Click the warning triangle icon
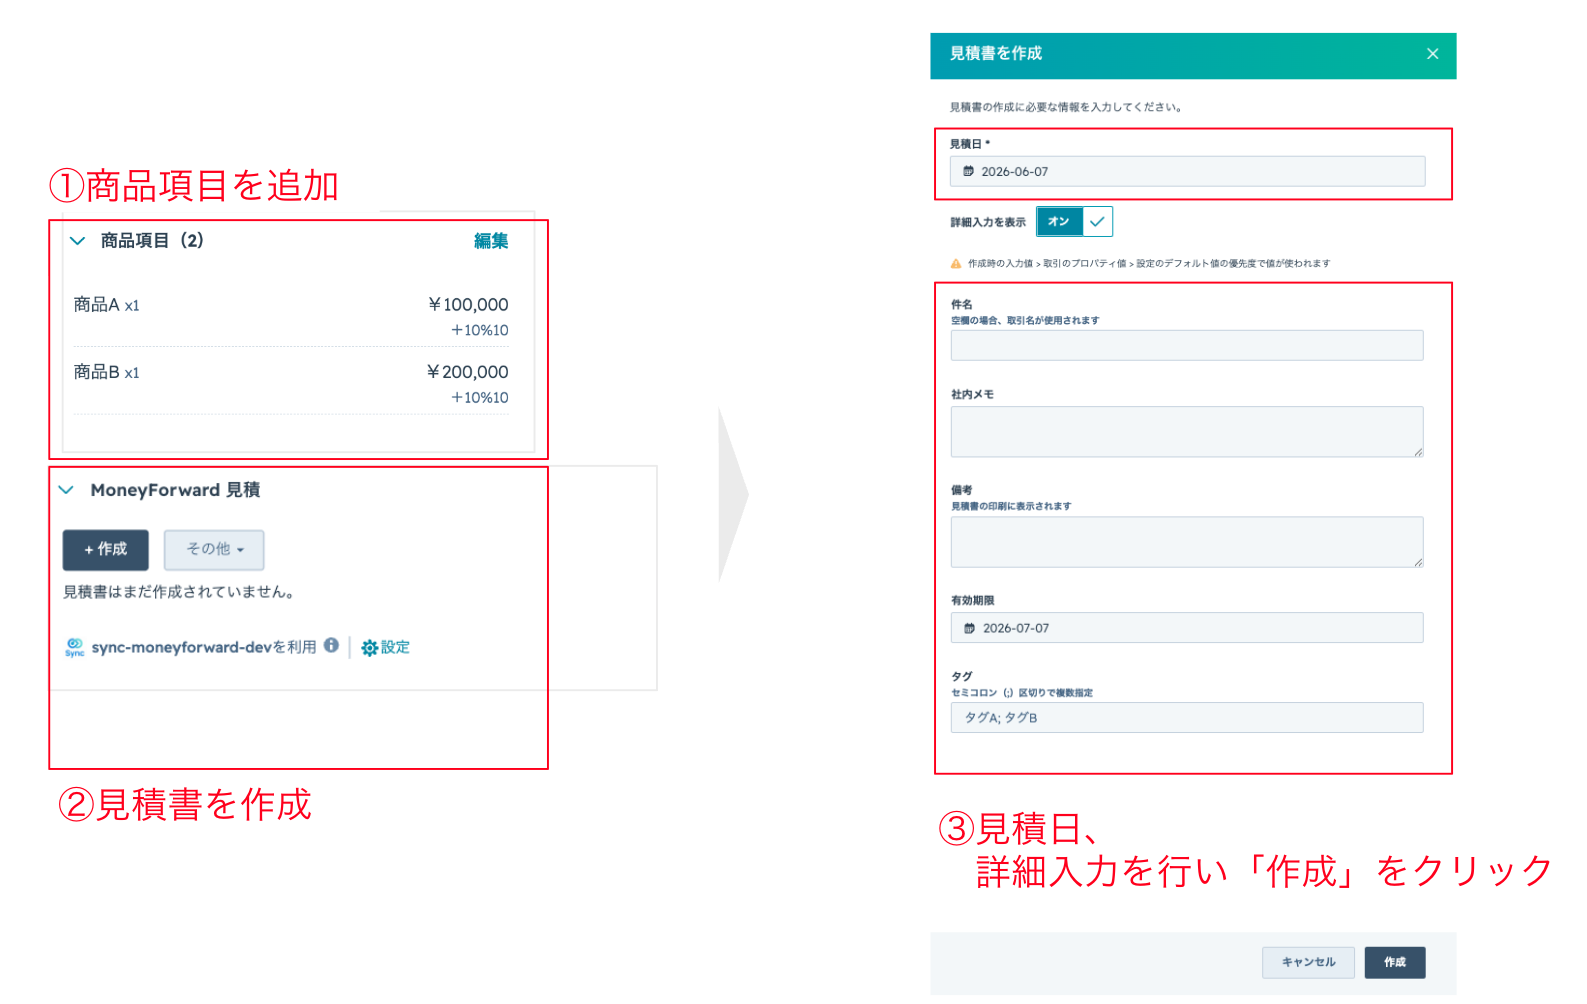The width and height of the screenshot is (1587, 1004). tap(956, 264)
